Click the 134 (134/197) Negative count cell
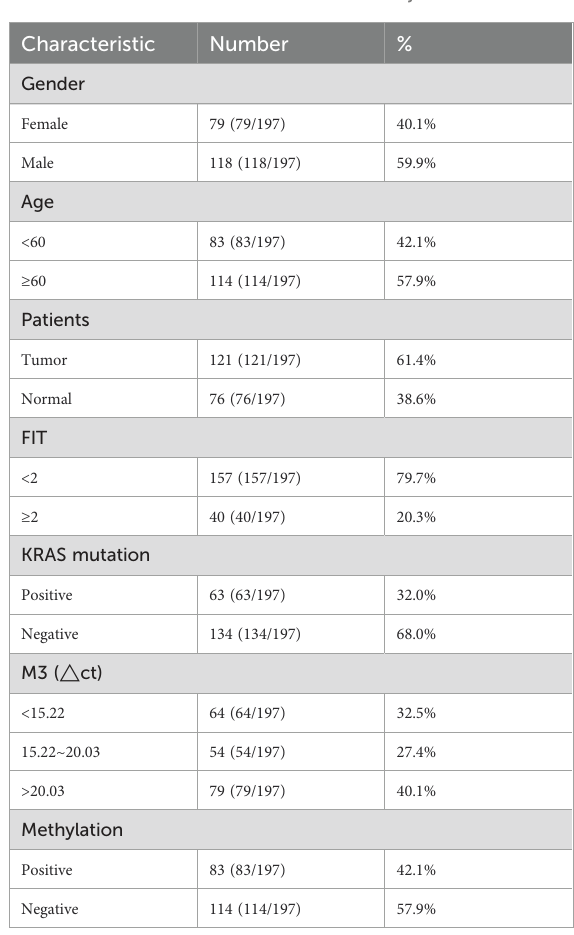This screenshot has height=935, width=574. point(255,634)
